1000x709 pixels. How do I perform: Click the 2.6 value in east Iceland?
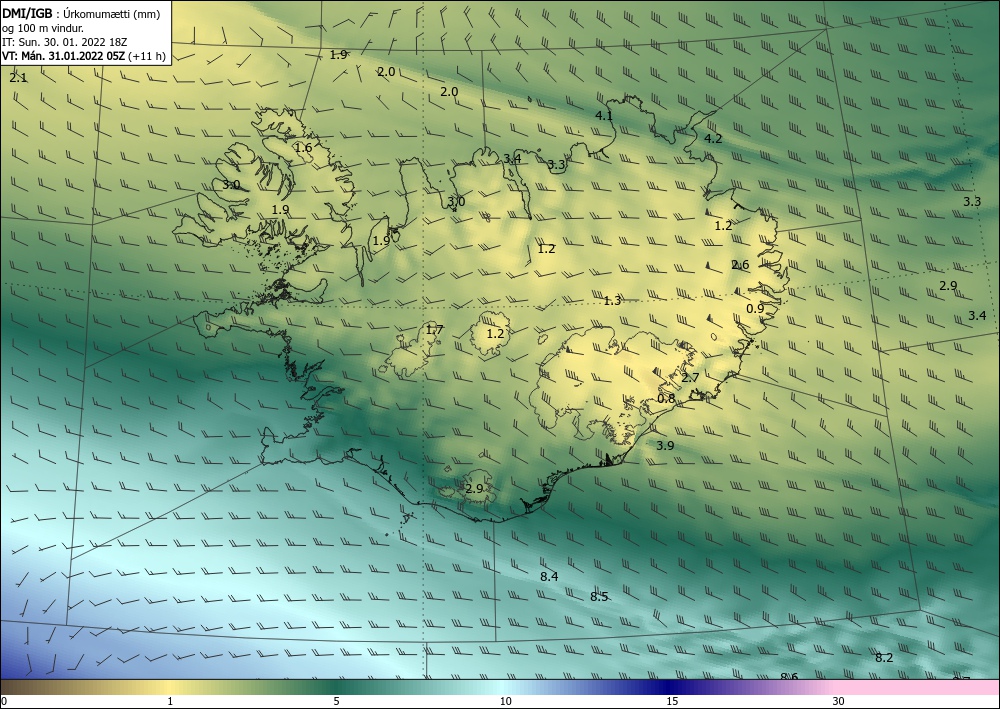740,265
